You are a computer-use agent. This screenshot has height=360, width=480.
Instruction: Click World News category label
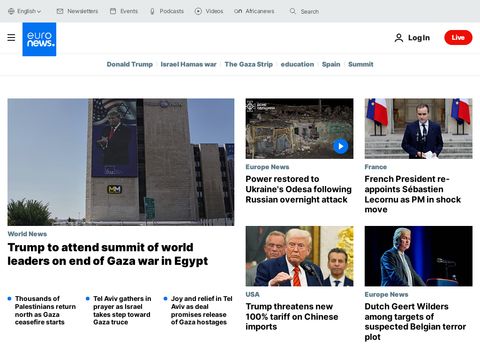(27, 234)
